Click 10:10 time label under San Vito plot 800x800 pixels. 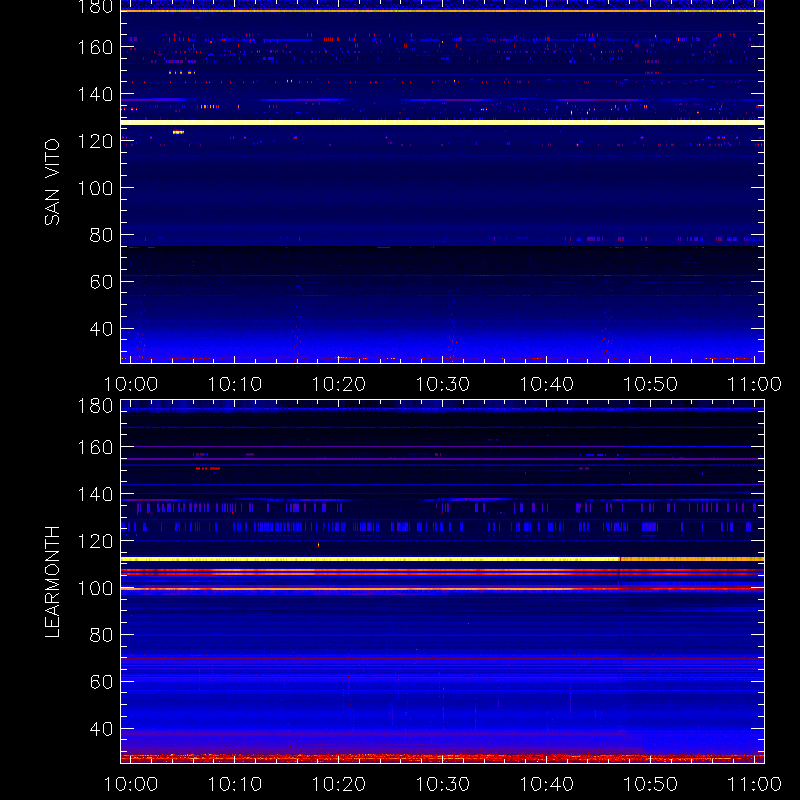[x=235, y=384]
